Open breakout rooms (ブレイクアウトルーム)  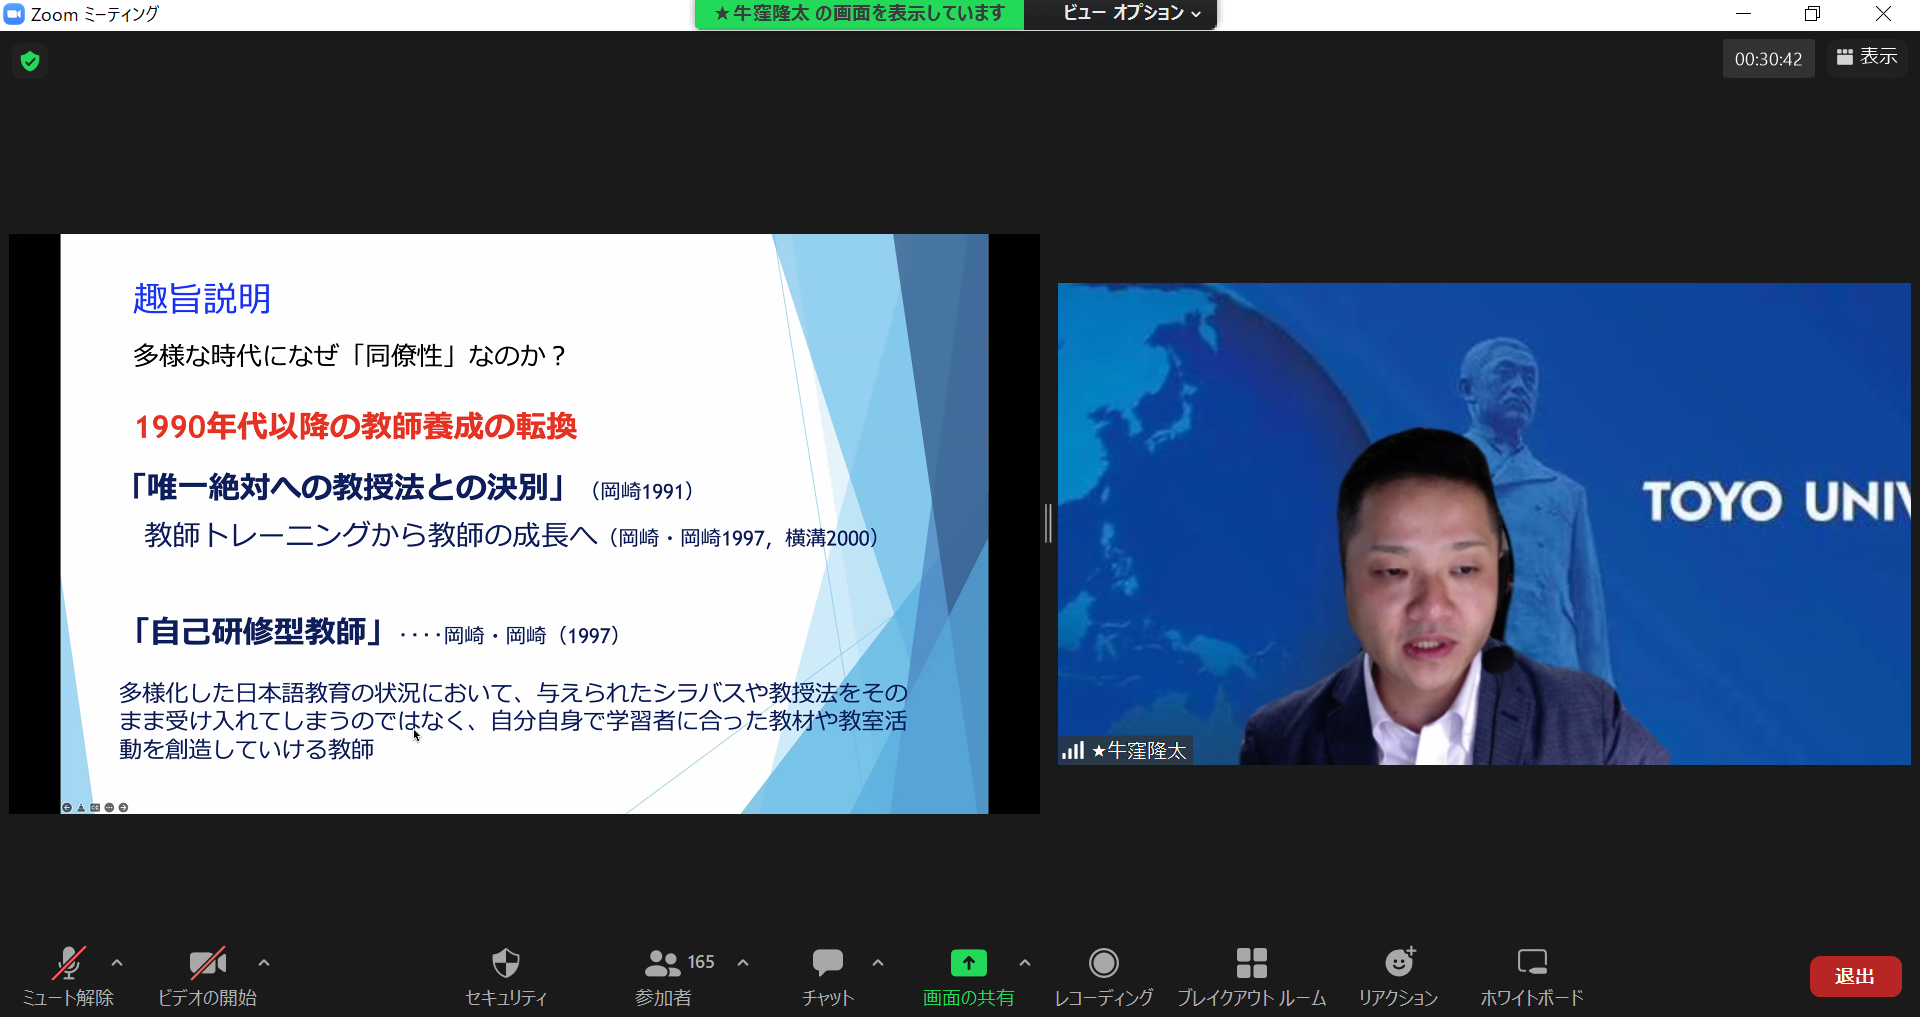click(x=1251, y=964)
